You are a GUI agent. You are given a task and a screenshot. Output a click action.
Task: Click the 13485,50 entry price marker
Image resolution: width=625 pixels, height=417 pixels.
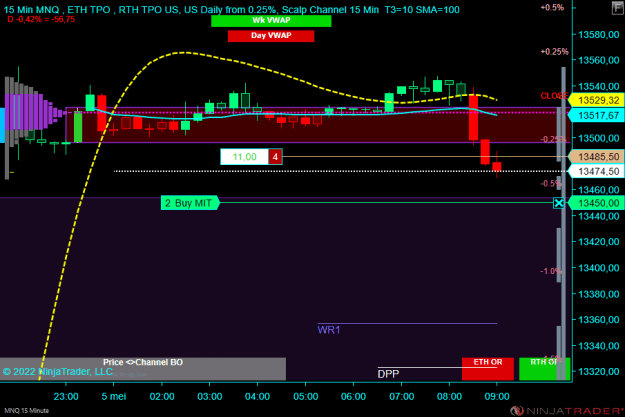coord(596,157)
